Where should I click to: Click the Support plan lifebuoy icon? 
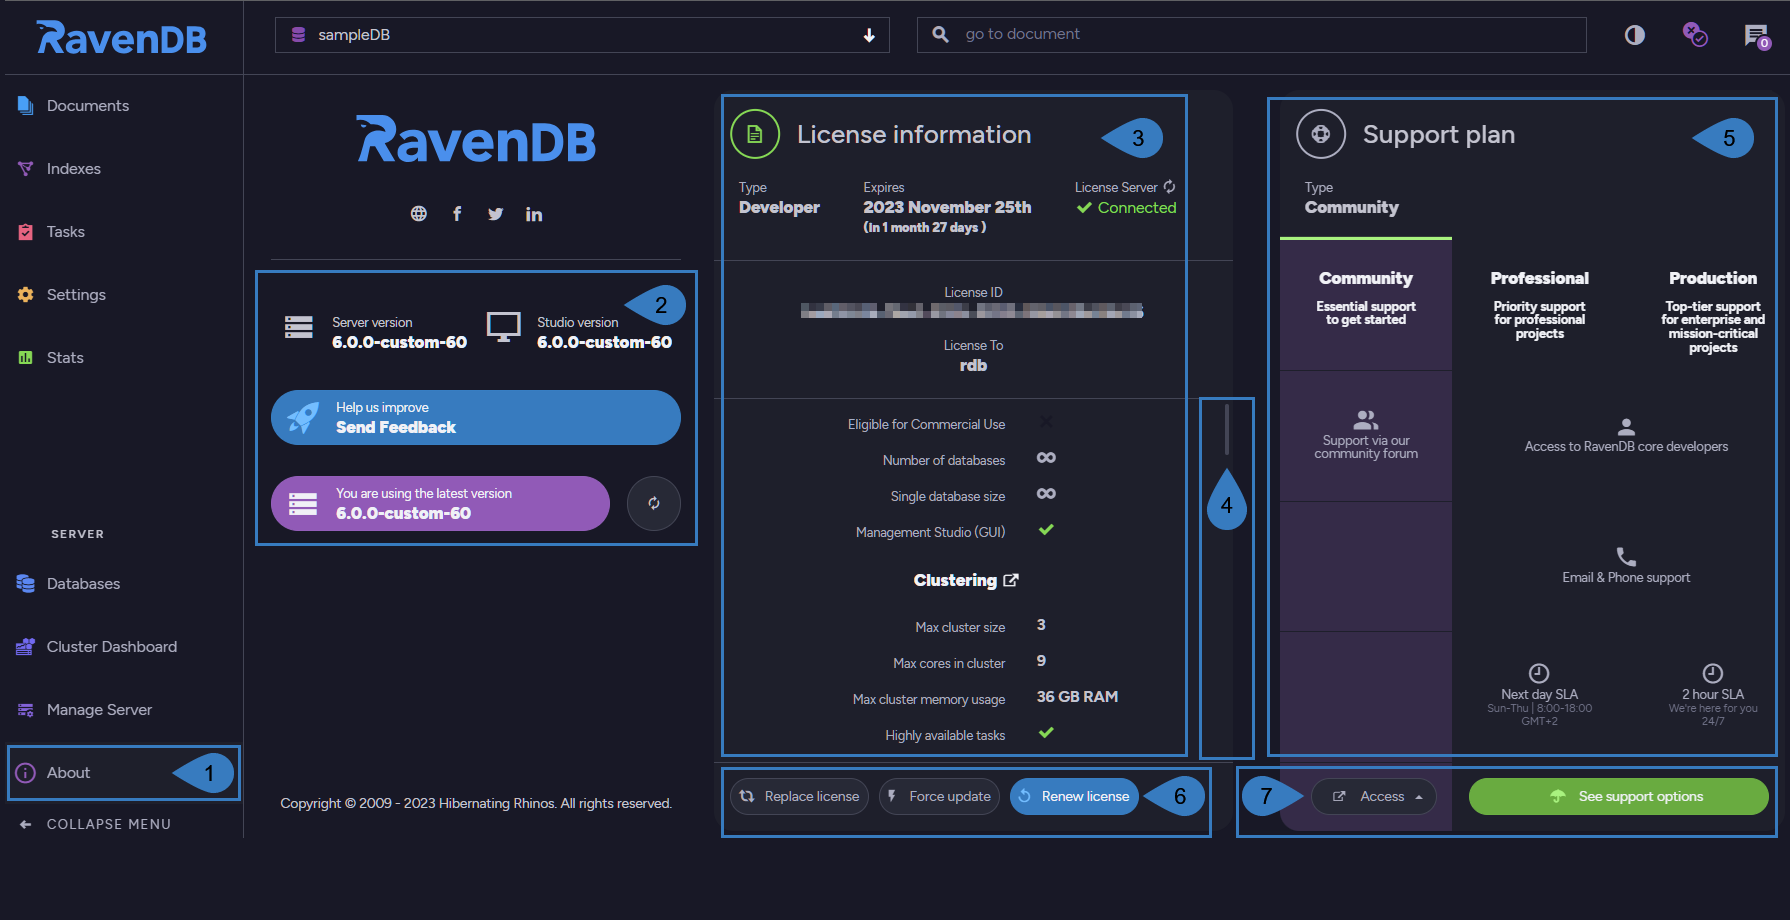(x=1321, y=134)
